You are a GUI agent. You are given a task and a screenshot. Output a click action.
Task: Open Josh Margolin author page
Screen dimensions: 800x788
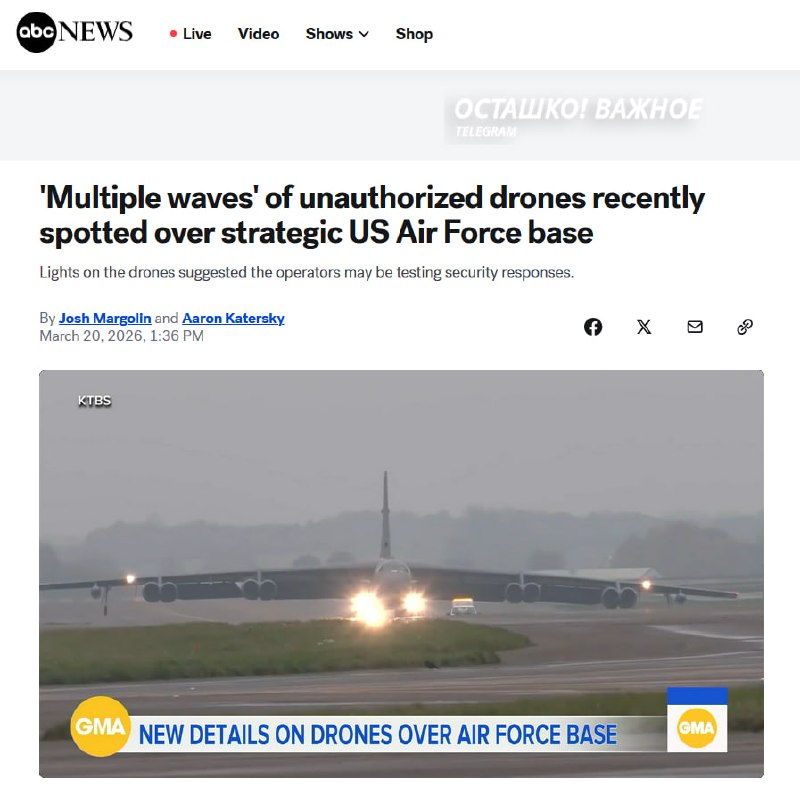click(105, 318)
